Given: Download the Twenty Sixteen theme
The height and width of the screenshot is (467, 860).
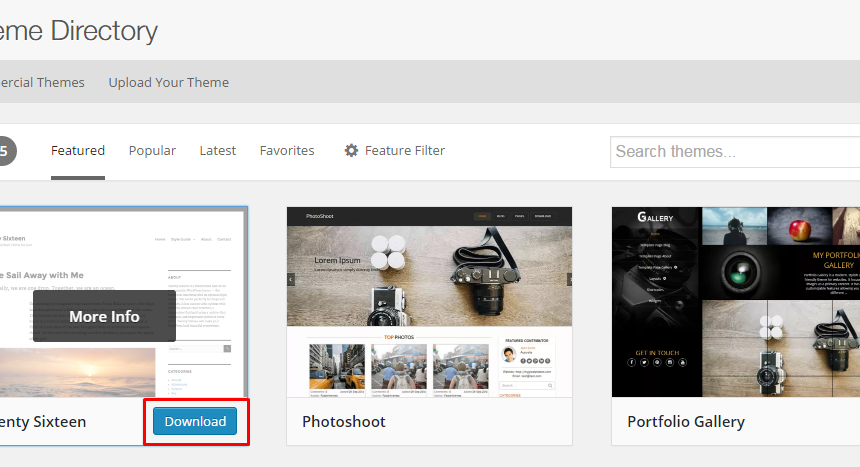Looking at the screenshot, I should click(195, 421).
